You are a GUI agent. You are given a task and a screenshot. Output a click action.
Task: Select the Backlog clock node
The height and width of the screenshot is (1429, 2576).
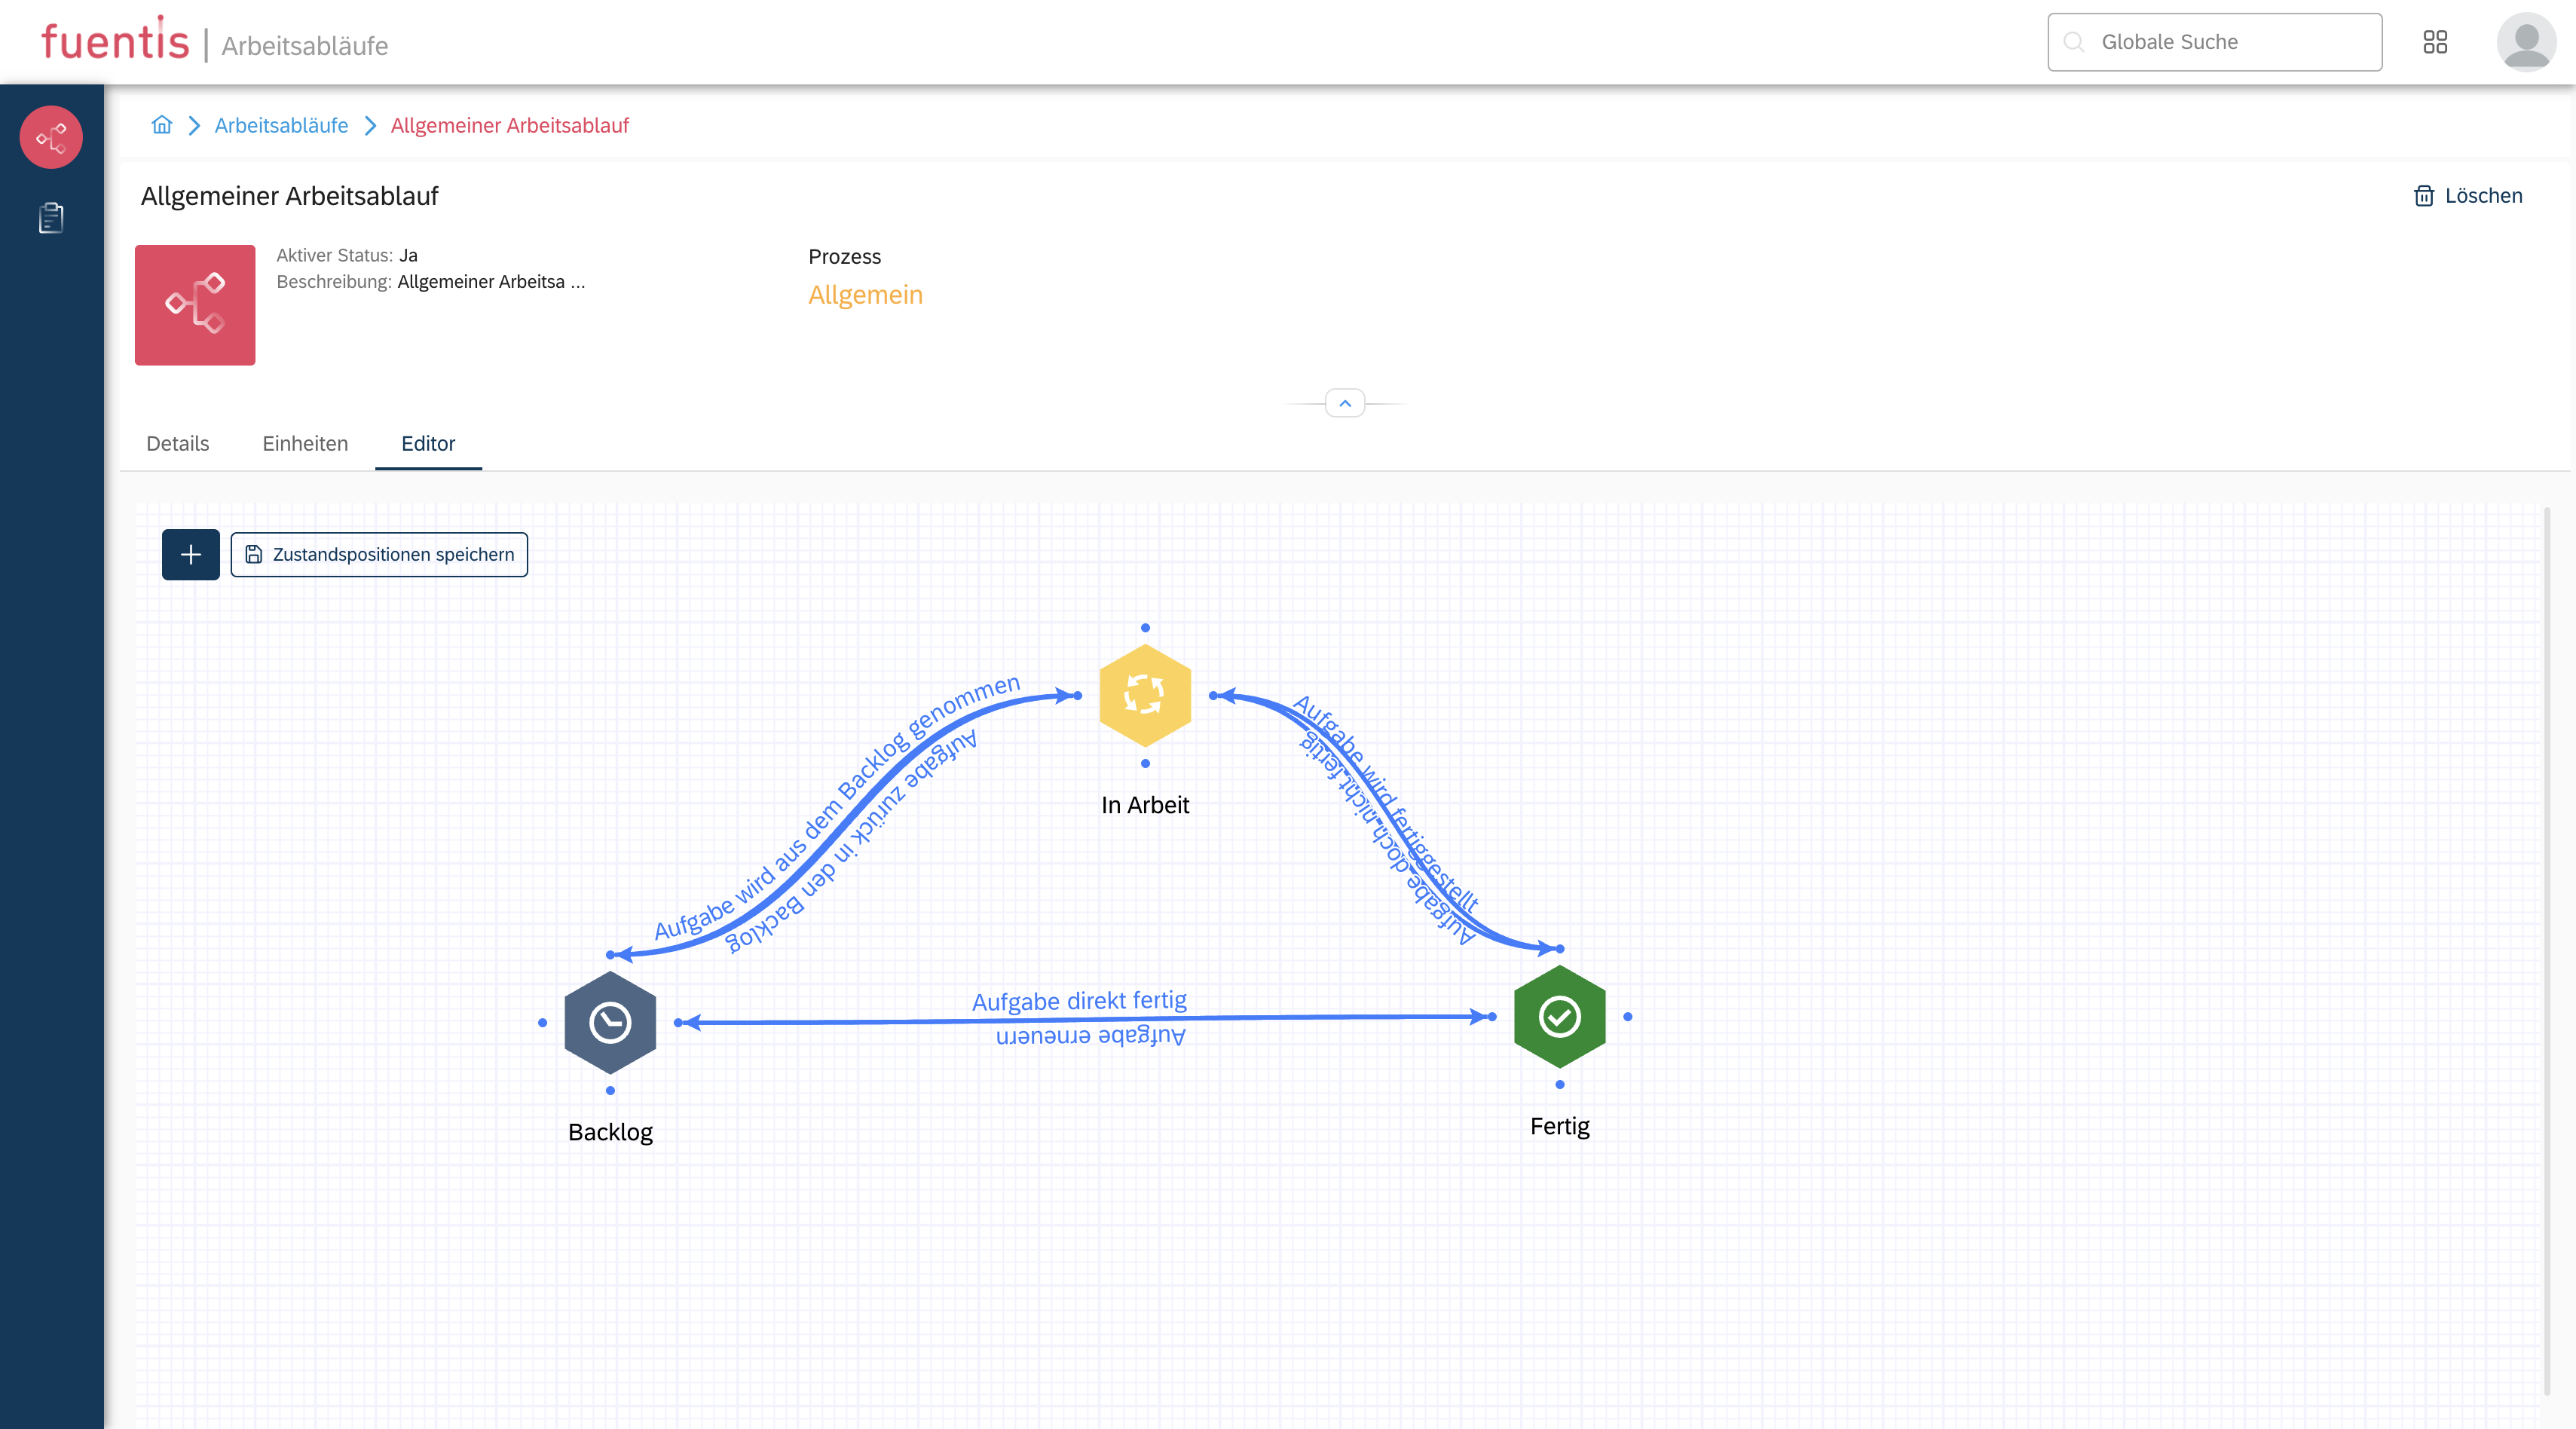click(610, 1021)
